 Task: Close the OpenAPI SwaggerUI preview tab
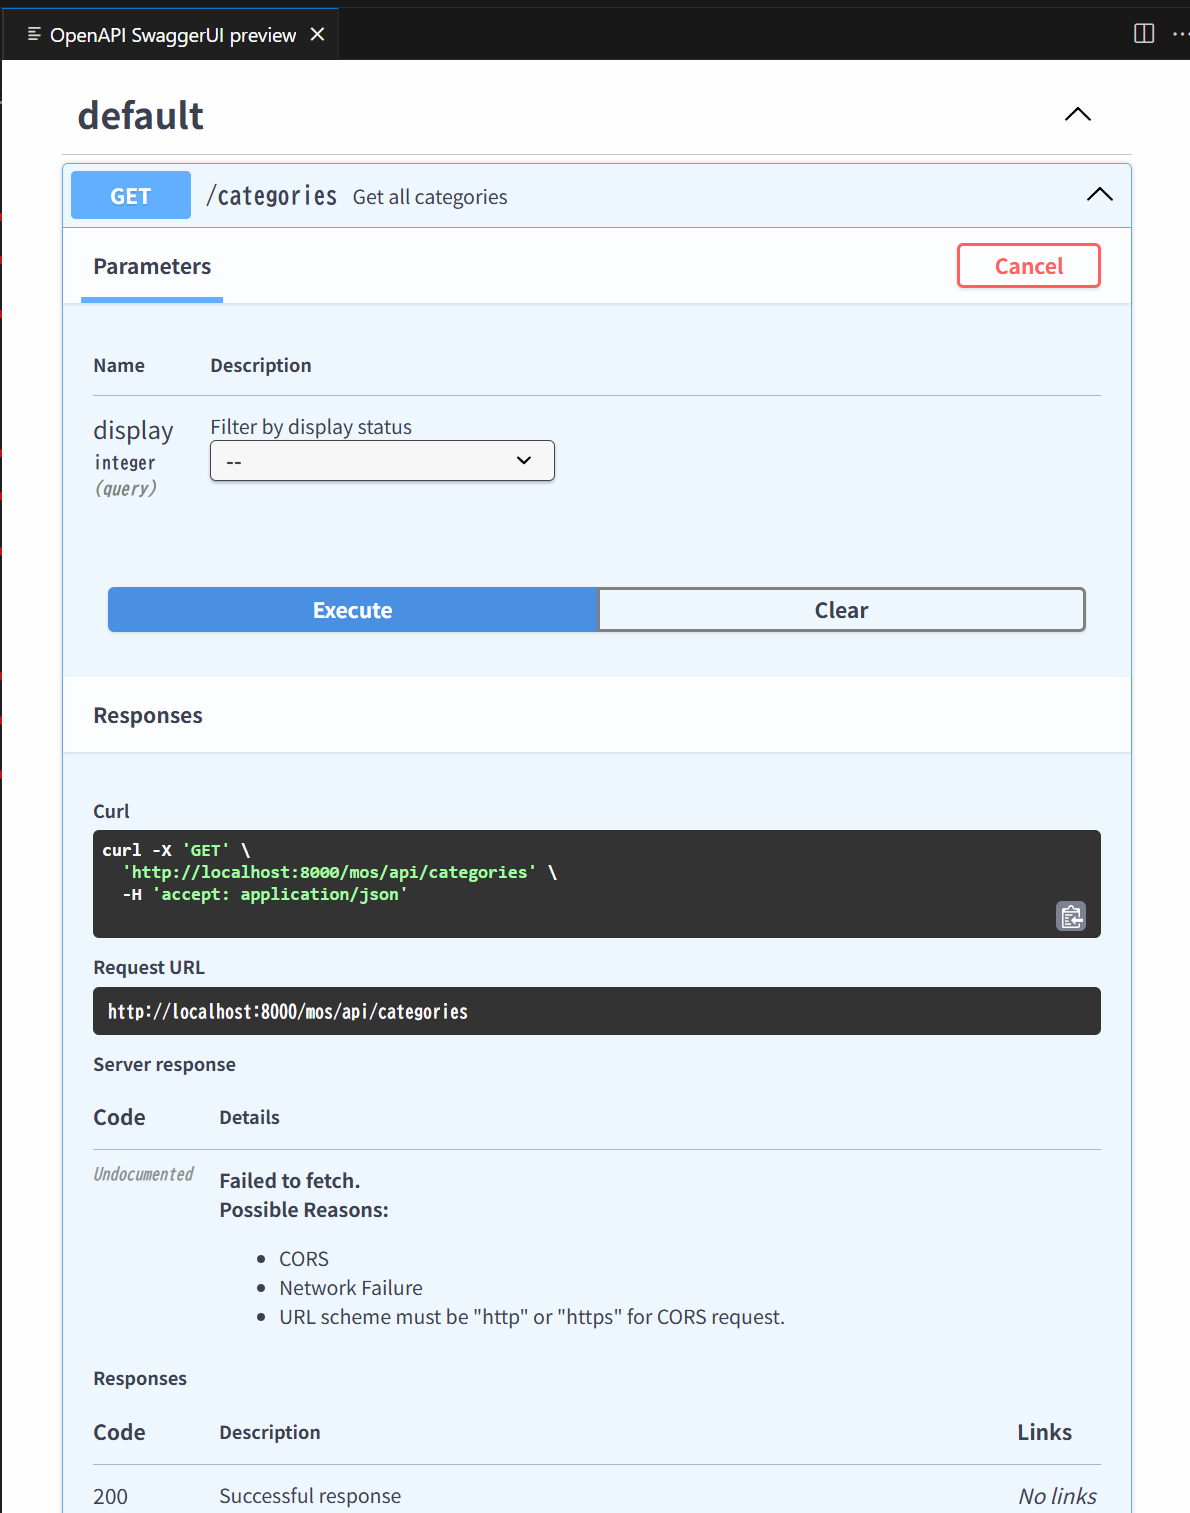coord(318,35)
